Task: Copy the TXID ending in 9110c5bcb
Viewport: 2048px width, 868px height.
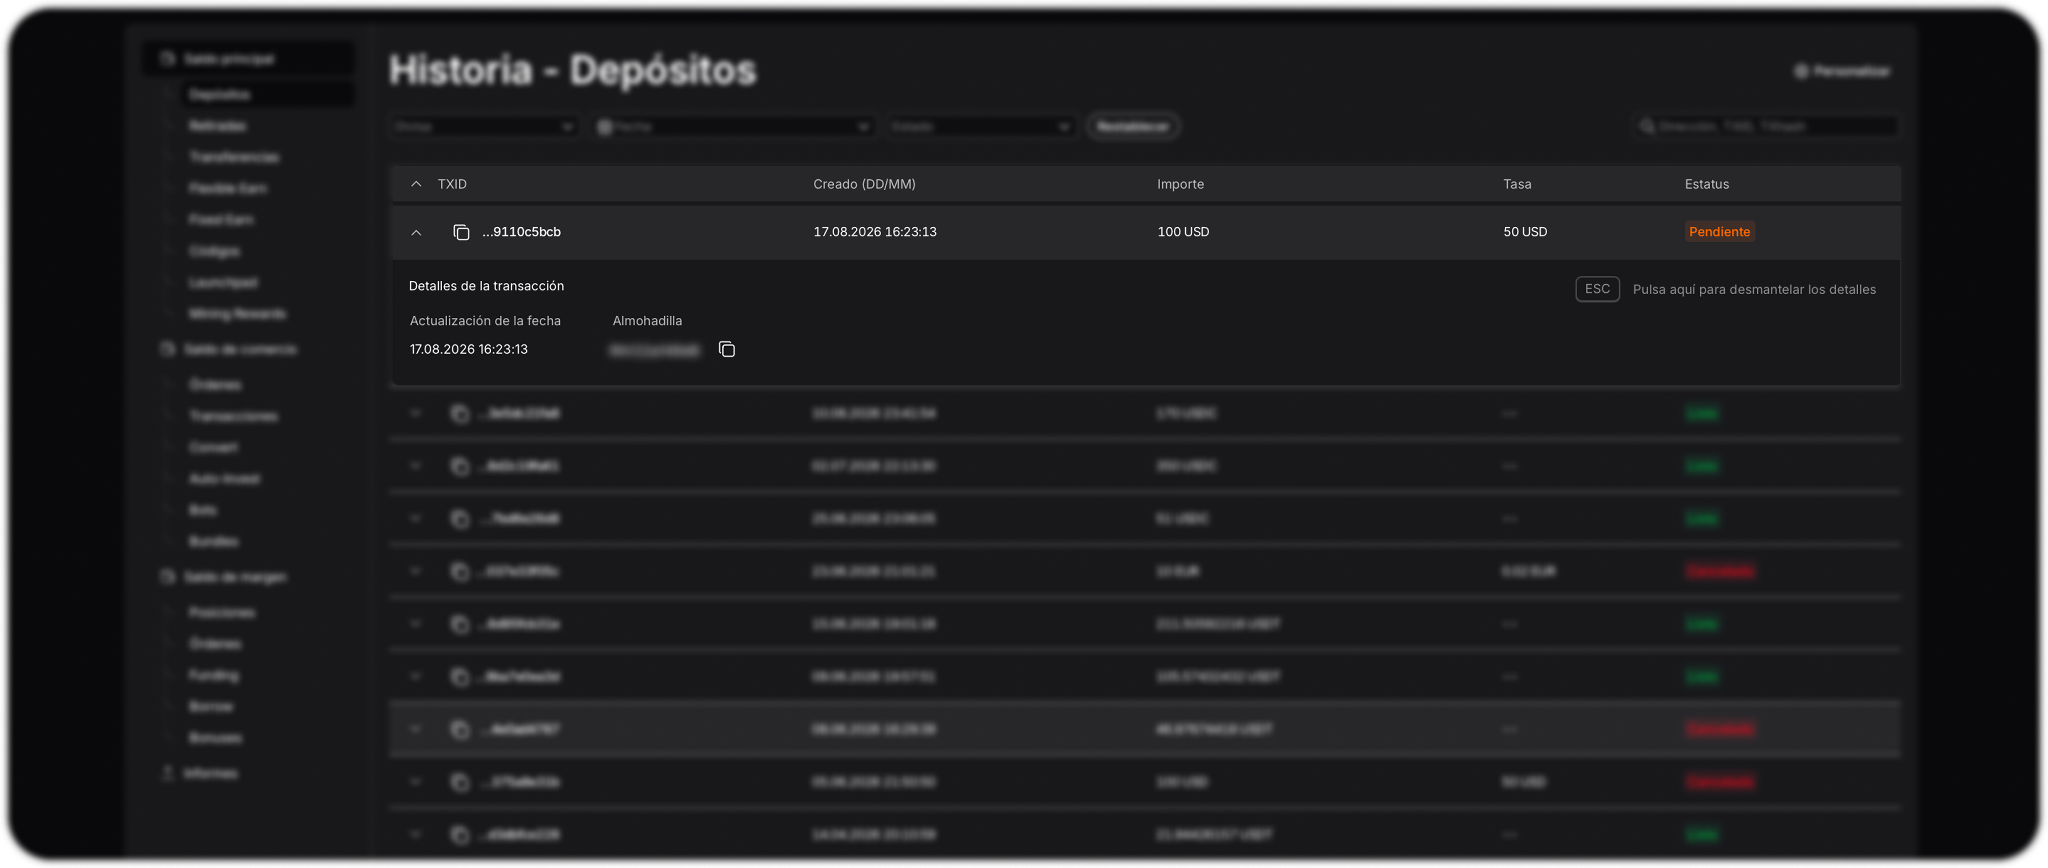Action: (461, 232)
